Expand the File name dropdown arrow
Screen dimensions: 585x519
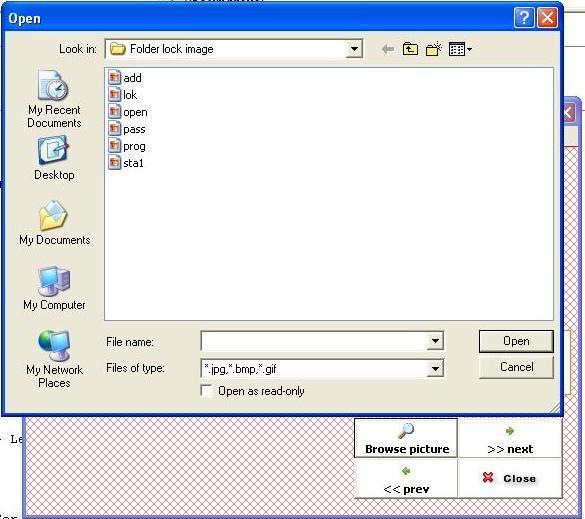pos(435,341)
